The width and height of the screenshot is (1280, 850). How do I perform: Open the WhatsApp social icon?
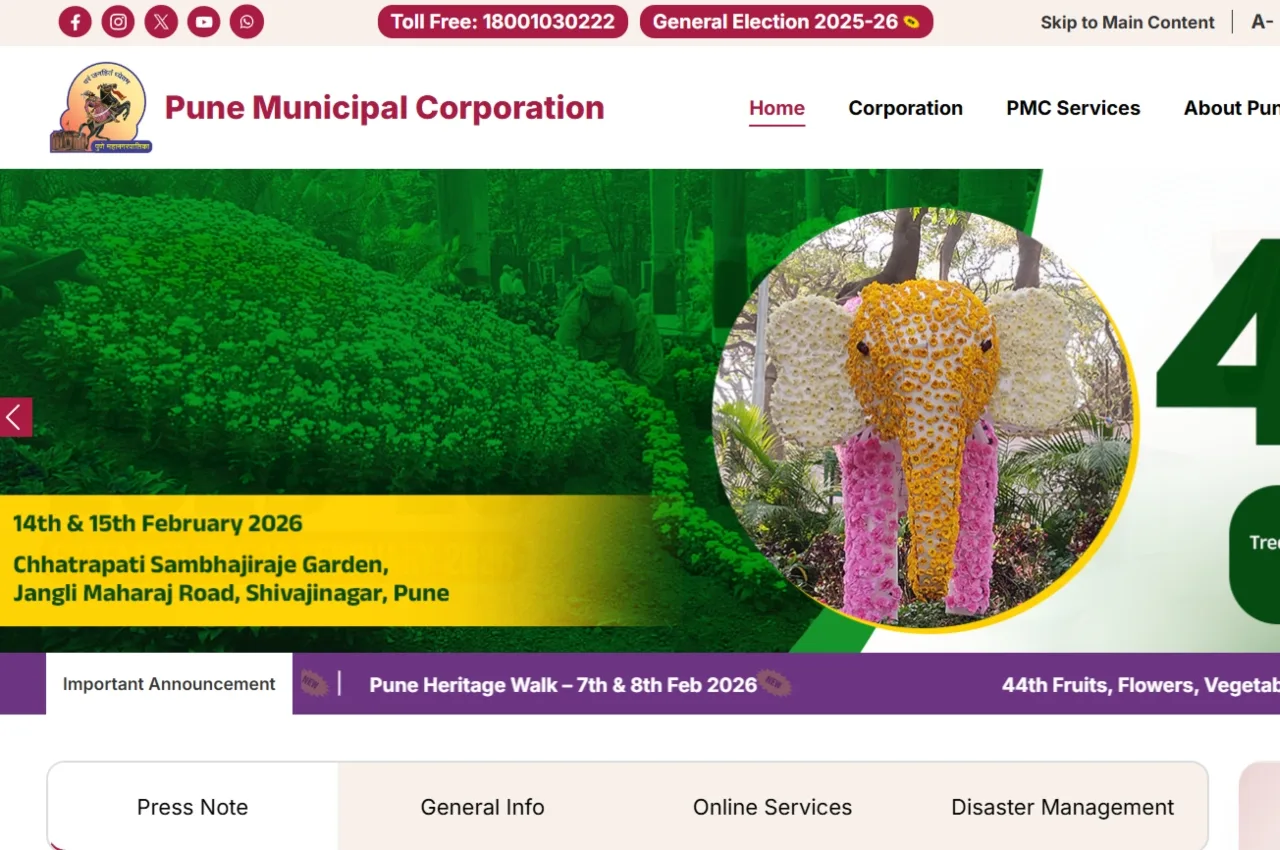pos(247,21)
